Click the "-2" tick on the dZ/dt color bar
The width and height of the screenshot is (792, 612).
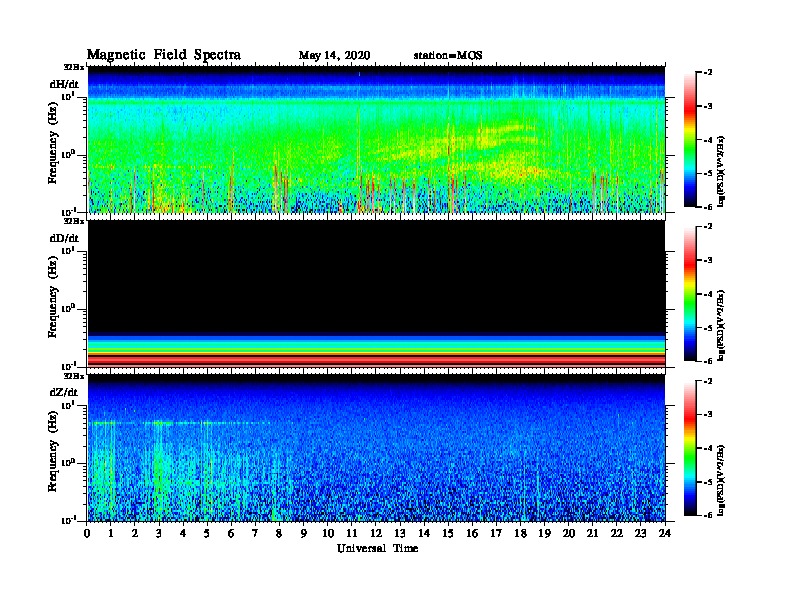coord(708,382)
